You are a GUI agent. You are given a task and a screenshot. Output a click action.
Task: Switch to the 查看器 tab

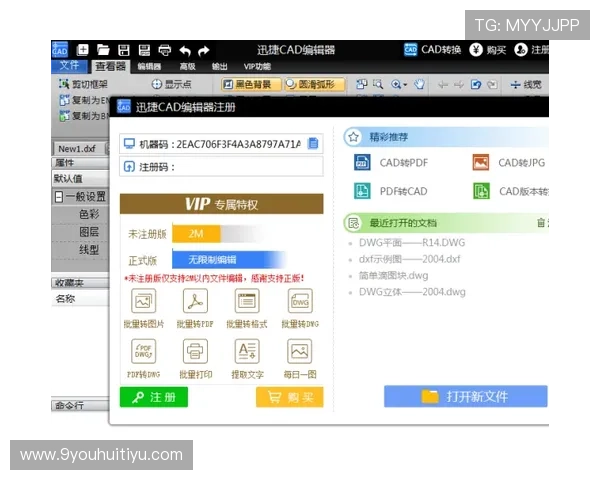[x=111, y=66]
